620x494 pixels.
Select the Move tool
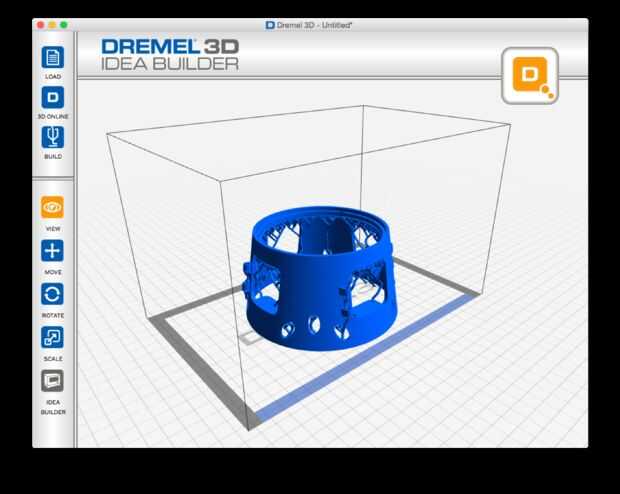click(53, 251)
